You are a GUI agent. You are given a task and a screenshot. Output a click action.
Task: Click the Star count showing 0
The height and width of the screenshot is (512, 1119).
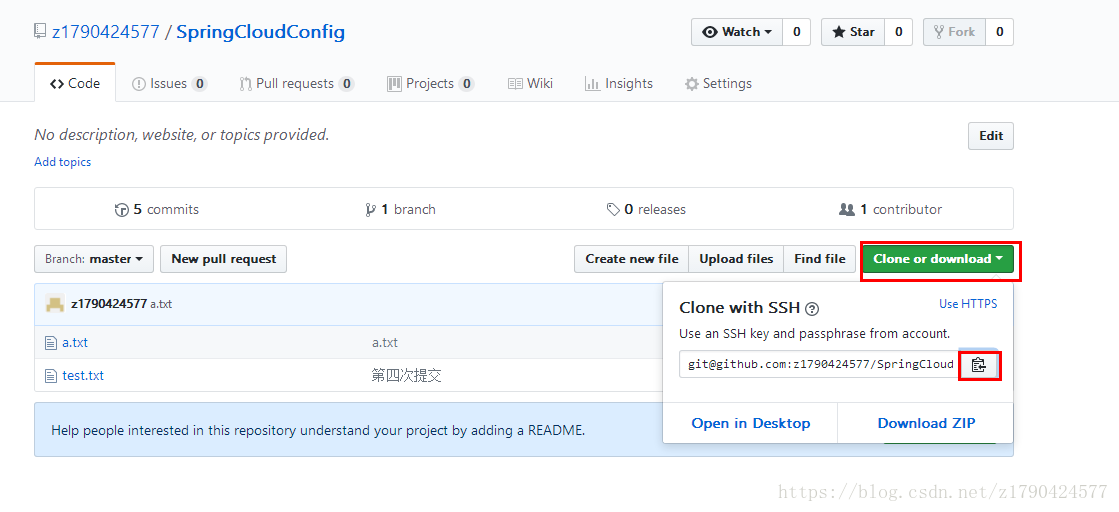pyautogui.click(x=898, y=32)
